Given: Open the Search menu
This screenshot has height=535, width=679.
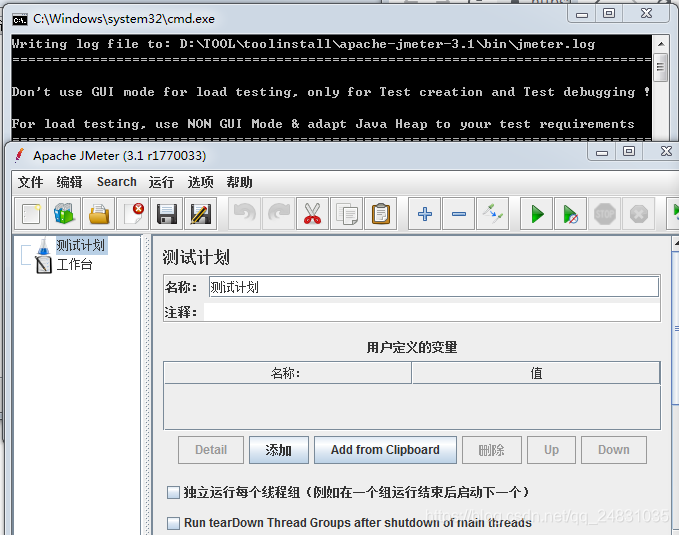Looking at the screenshot, I should click(x=116, y=182).
